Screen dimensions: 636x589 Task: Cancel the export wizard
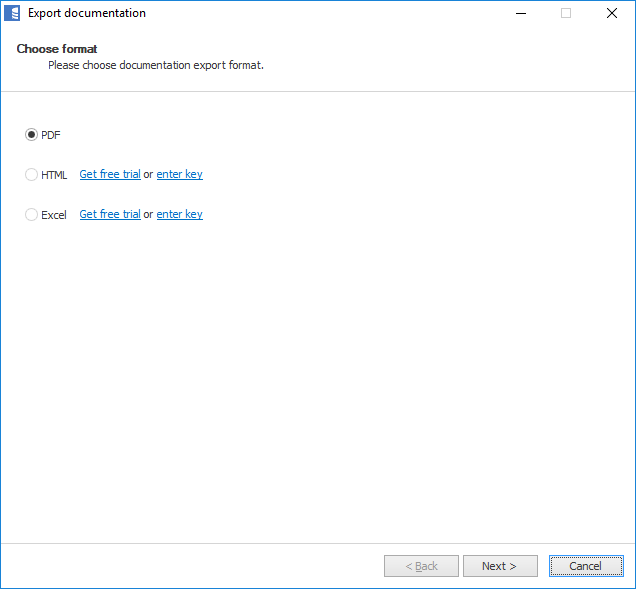[585, 566]
